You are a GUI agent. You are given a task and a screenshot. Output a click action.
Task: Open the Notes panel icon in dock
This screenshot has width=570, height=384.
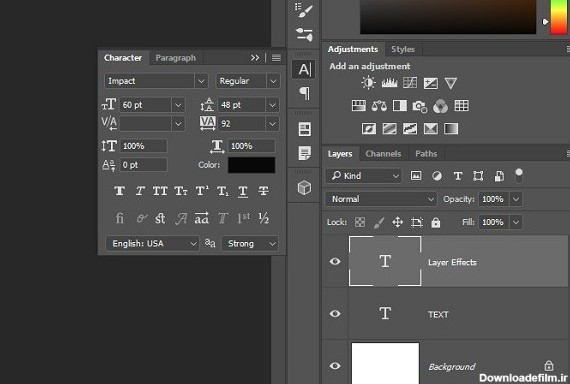[x=304, y=153]
